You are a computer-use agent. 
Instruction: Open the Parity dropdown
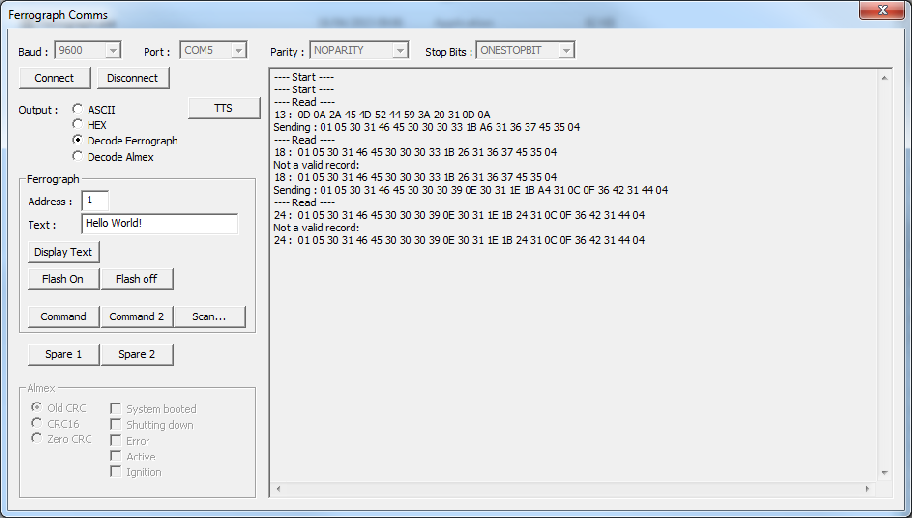tap(400, 51)
